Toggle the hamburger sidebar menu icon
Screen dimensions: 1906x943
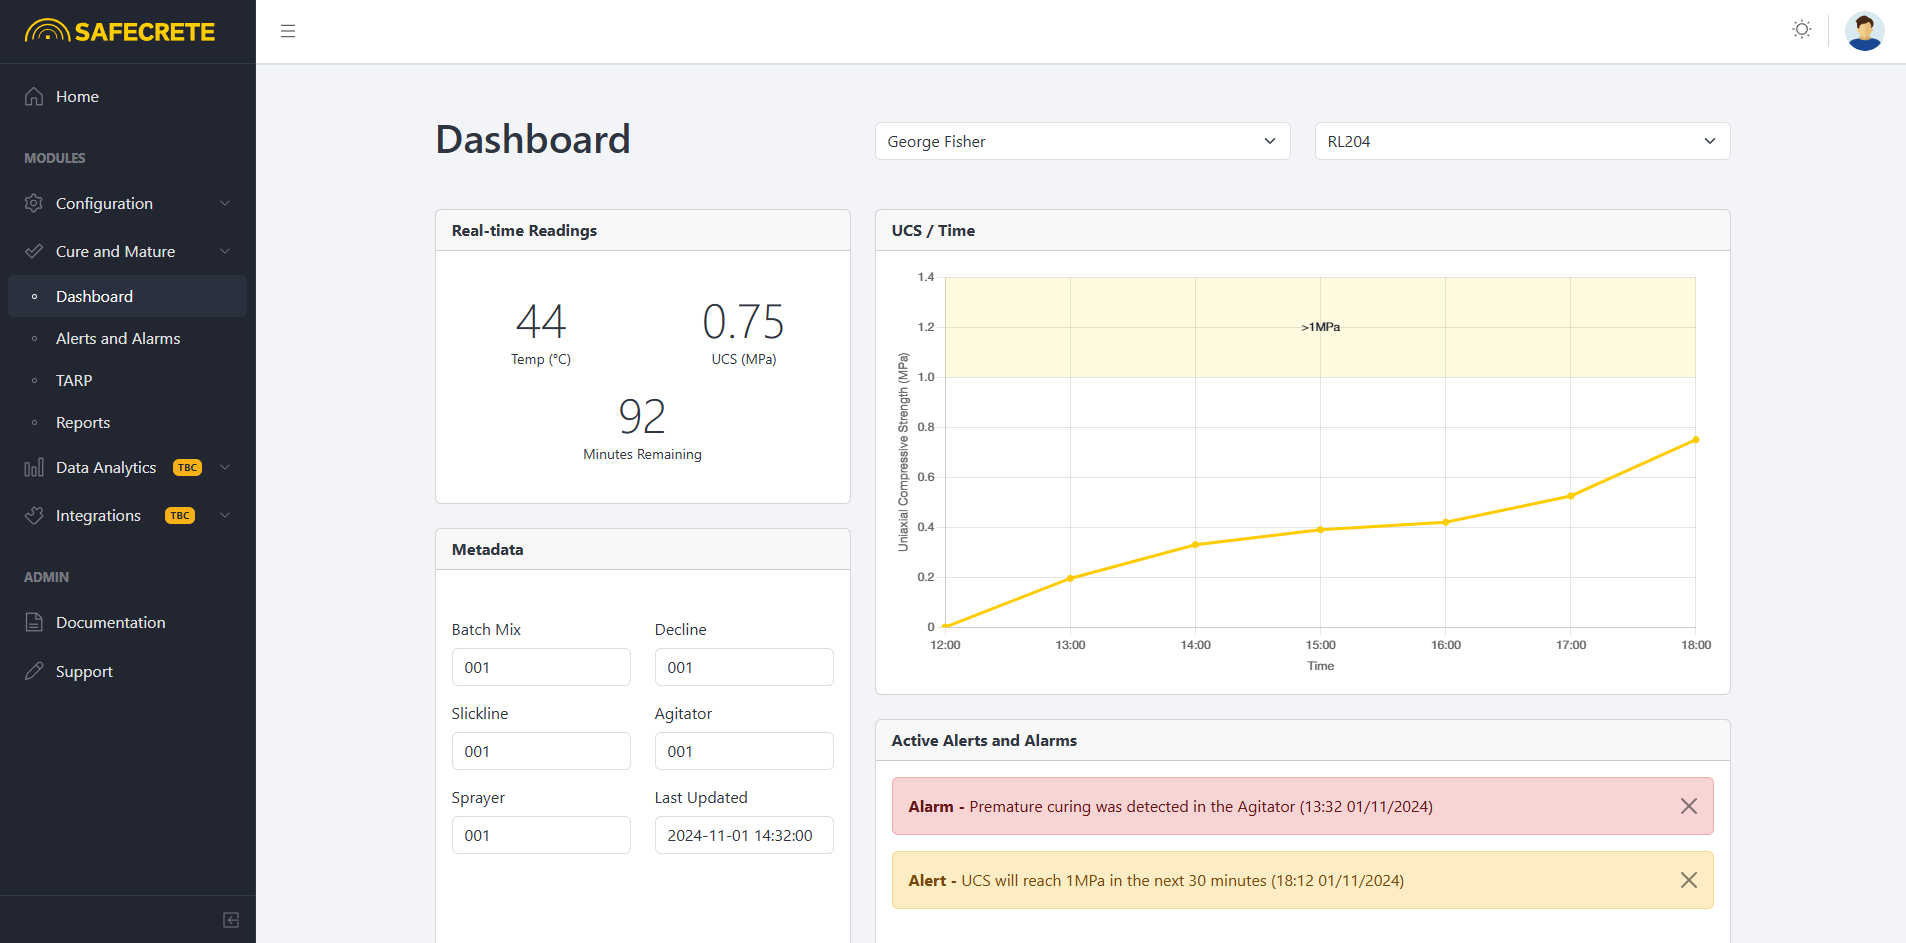(x=288, y=32)
